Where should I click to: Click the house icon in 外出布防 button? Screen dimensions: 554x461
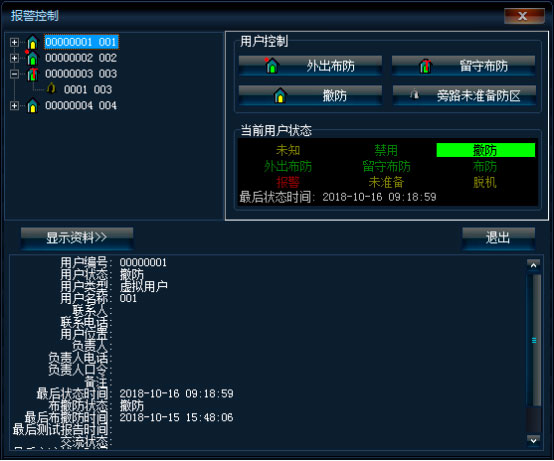tap(272, 66)
